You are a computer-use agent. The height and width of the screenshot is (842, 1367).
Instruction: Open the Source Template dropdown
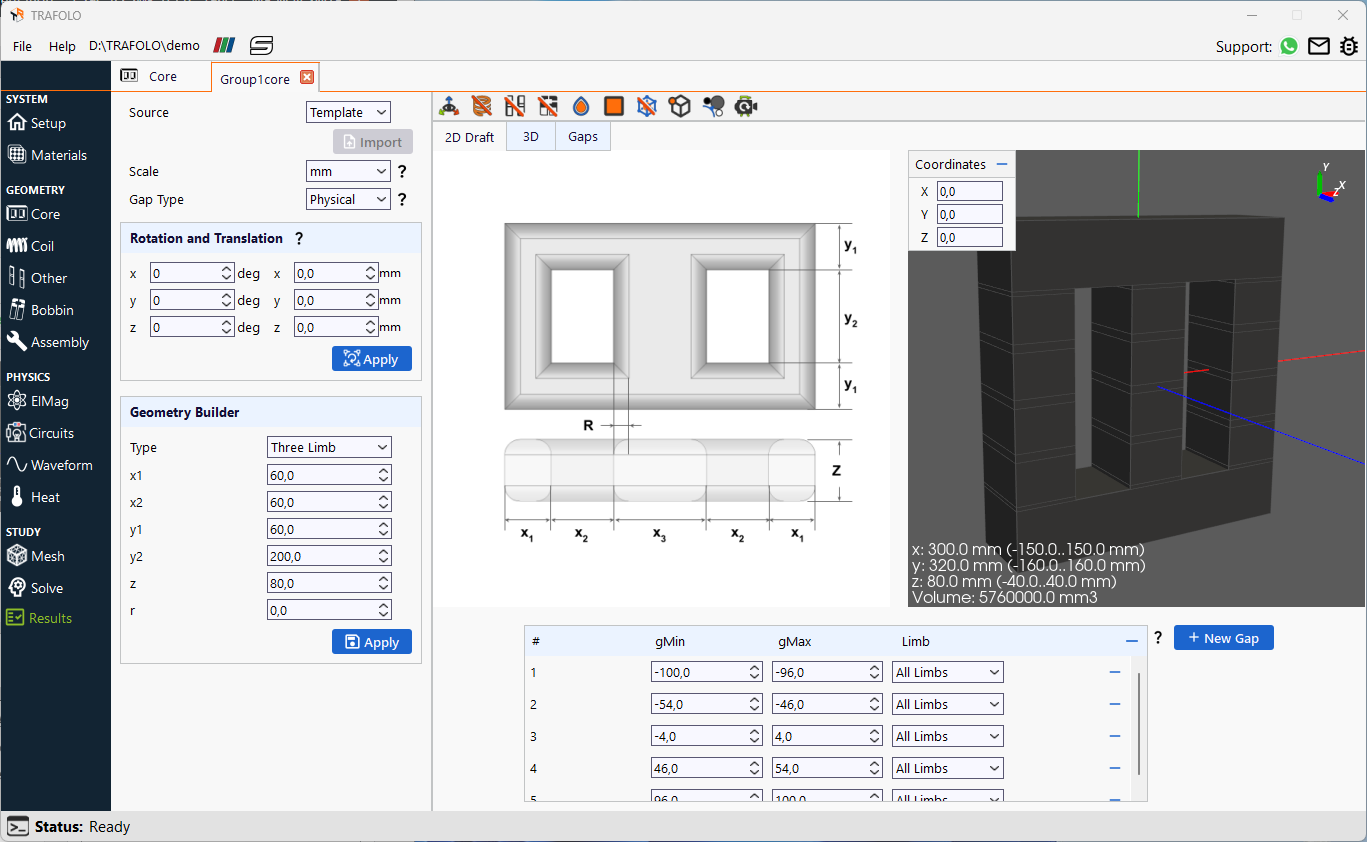[x=348, y=112]
